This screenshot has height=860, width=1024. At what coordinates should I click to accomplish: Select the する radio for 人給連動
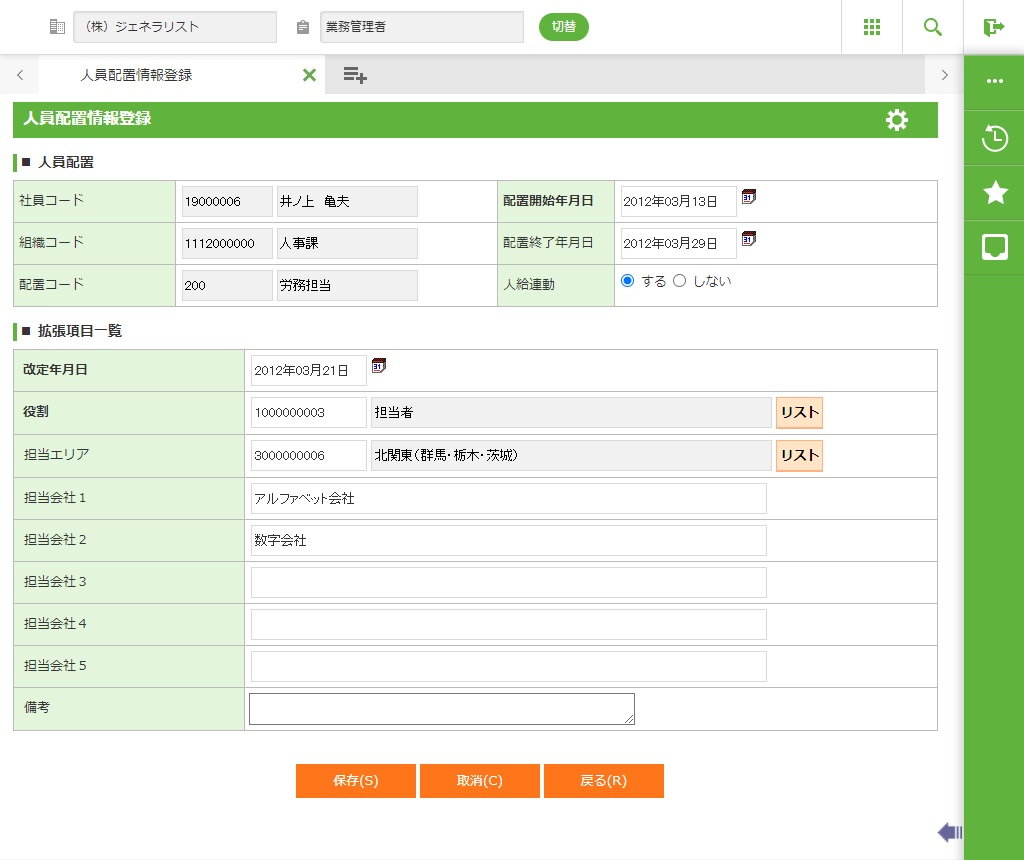628,281
